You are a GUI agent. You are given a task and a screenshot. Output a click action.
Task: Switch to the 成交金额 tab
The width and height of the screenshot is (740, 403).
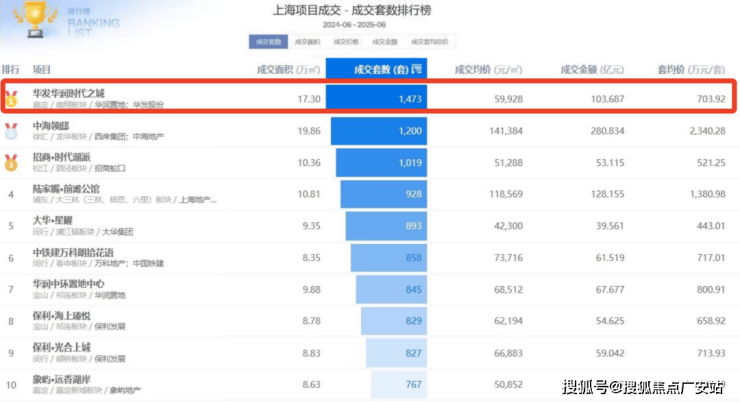point(385,42)
